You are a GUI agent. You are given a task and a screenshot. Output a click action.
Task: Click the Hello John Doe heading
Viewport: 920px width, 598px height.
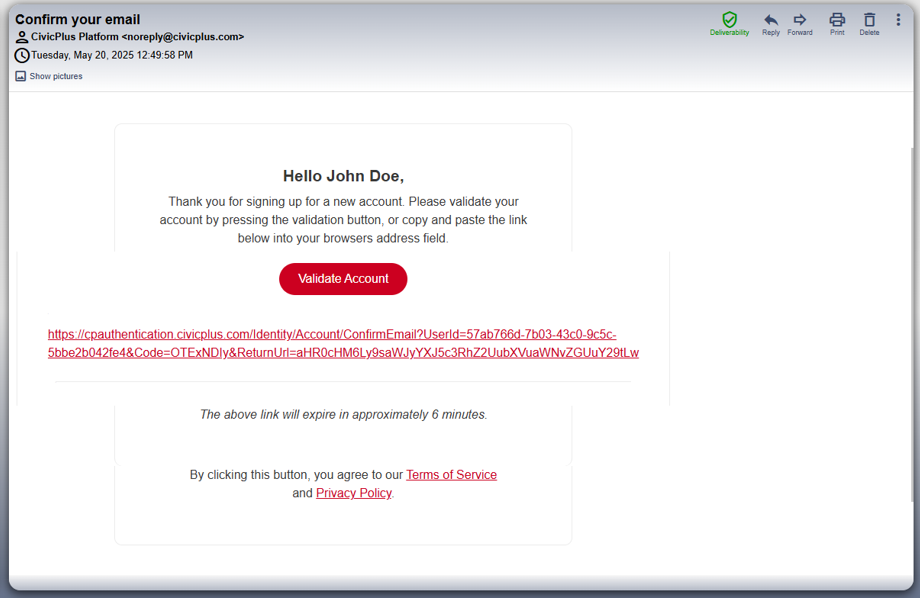click(x=343, y=176)
